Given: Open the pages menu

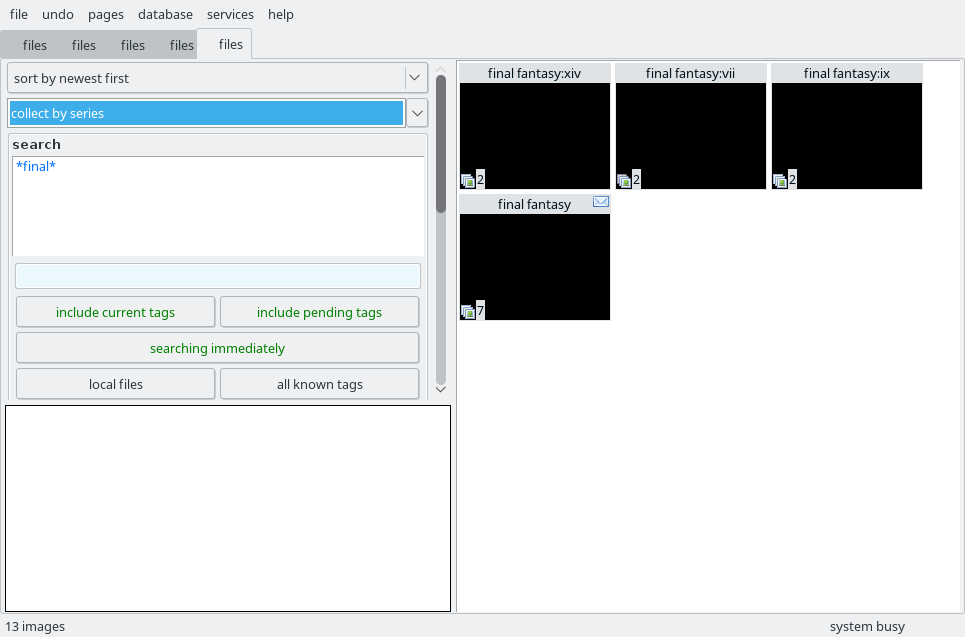Looking at the screenshot, I should [x=106, y=14].
